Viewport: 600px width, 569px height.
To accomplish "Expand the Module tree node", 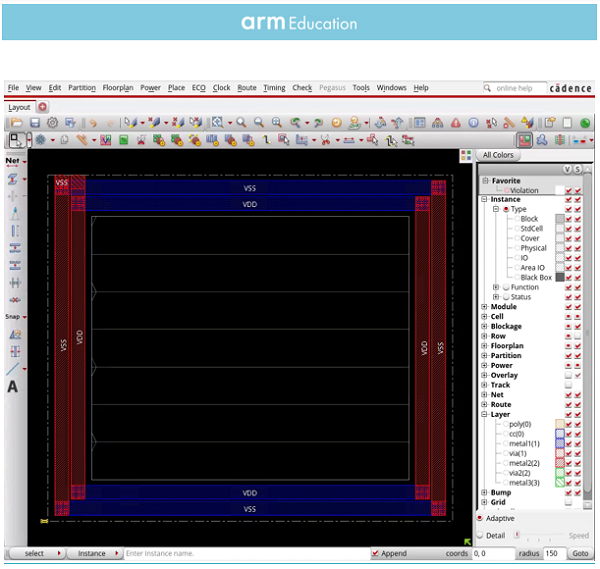I will pos(484,307).
